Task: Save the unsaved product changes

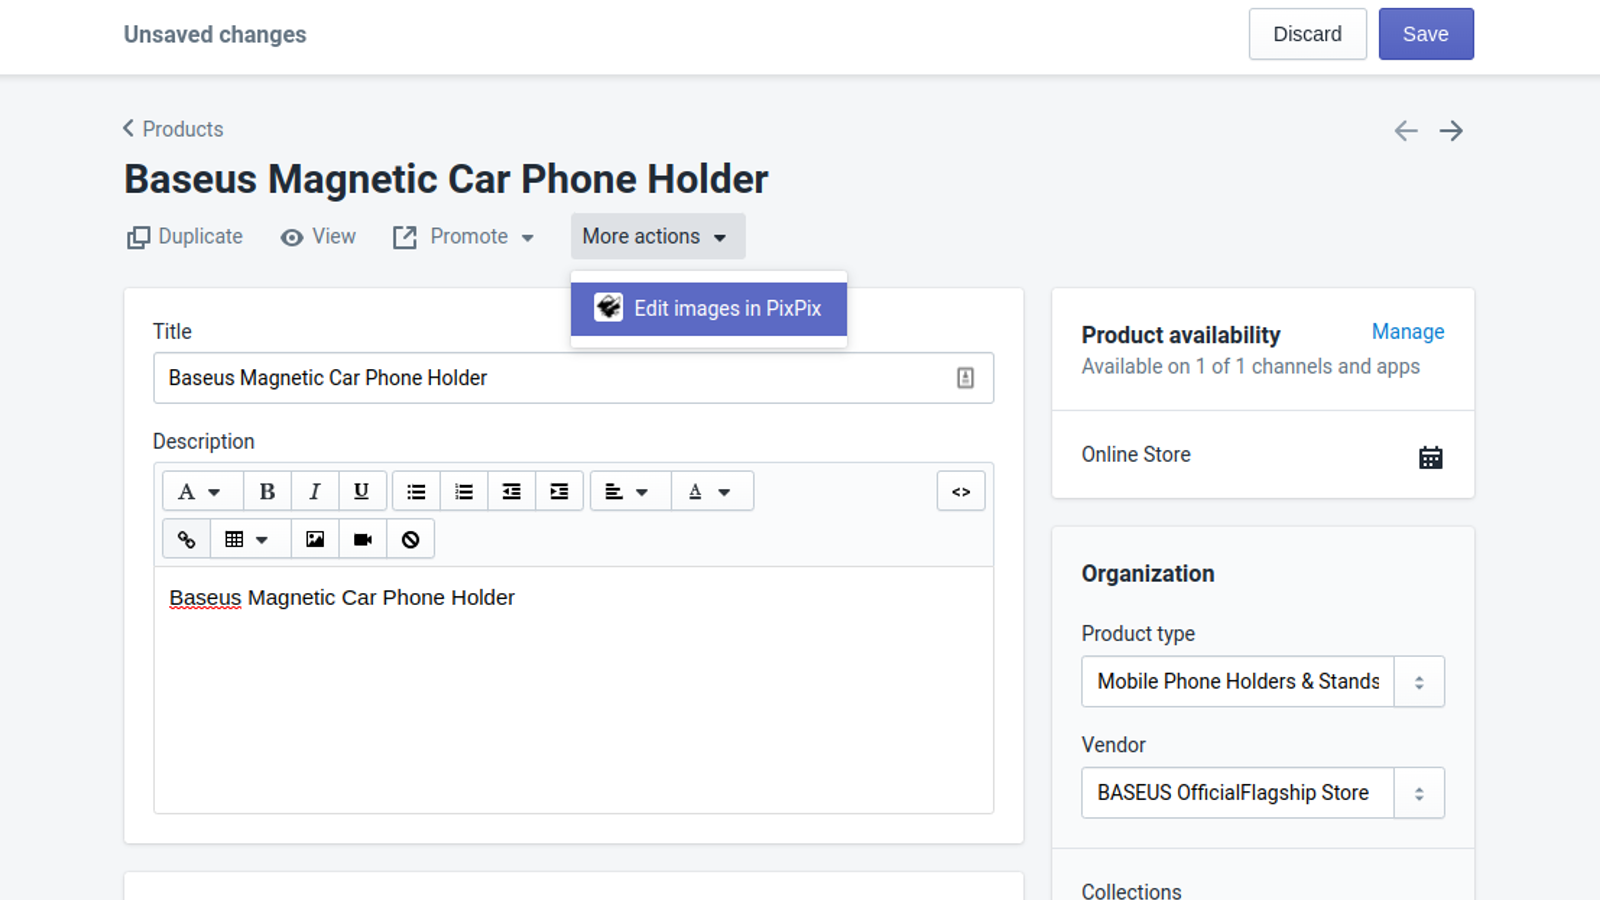Action: tap(1425, 34)
